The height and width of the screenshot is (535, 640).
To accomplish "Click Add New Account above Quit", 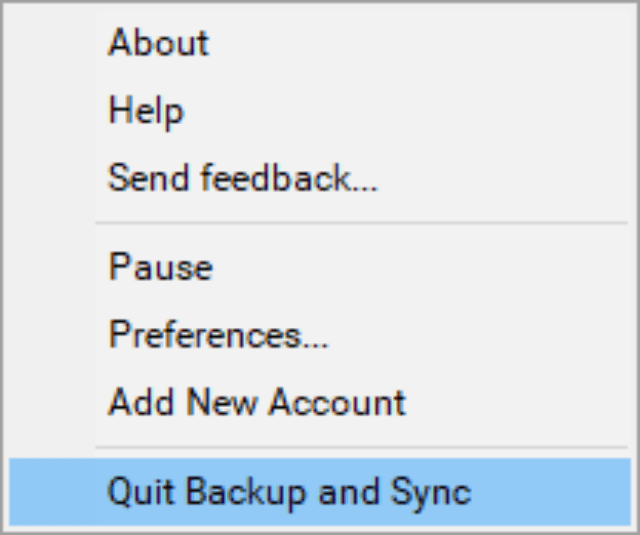I will (x=257, y=402).
